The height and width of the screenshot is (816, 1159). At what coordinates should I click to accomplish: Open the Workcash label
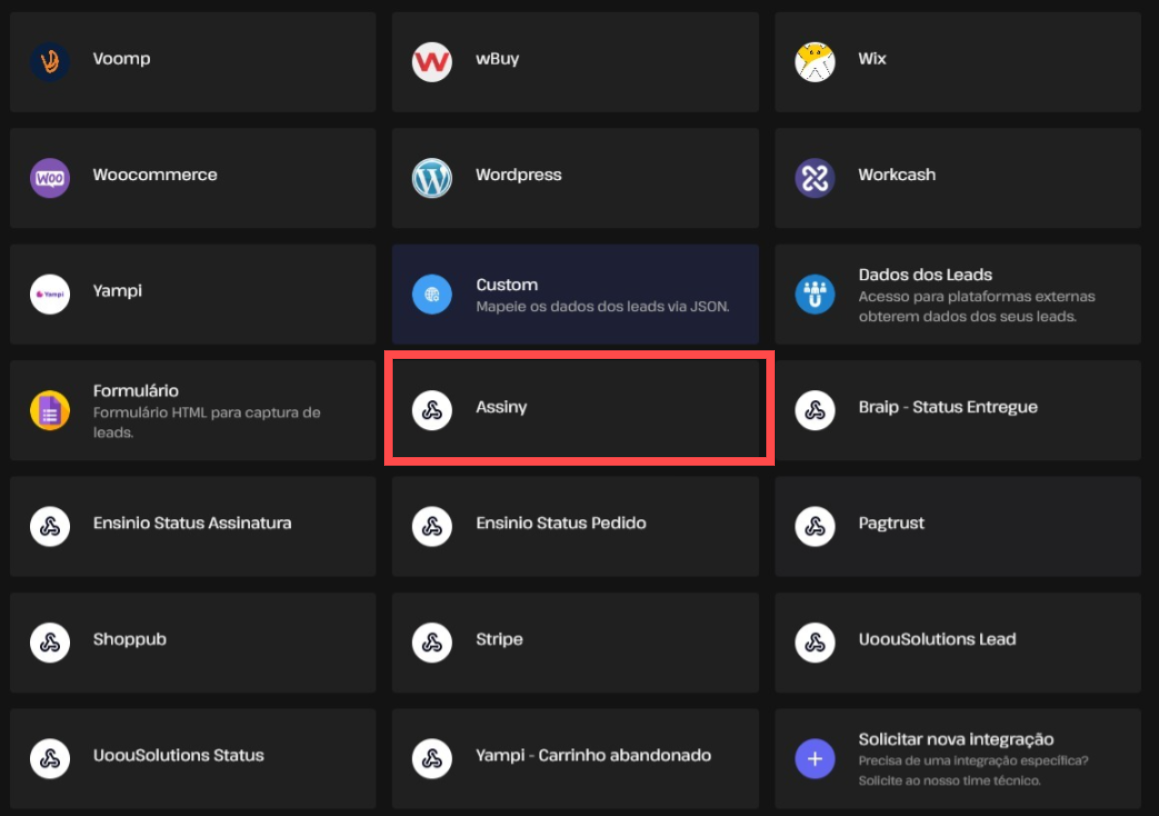coord(897,174)
